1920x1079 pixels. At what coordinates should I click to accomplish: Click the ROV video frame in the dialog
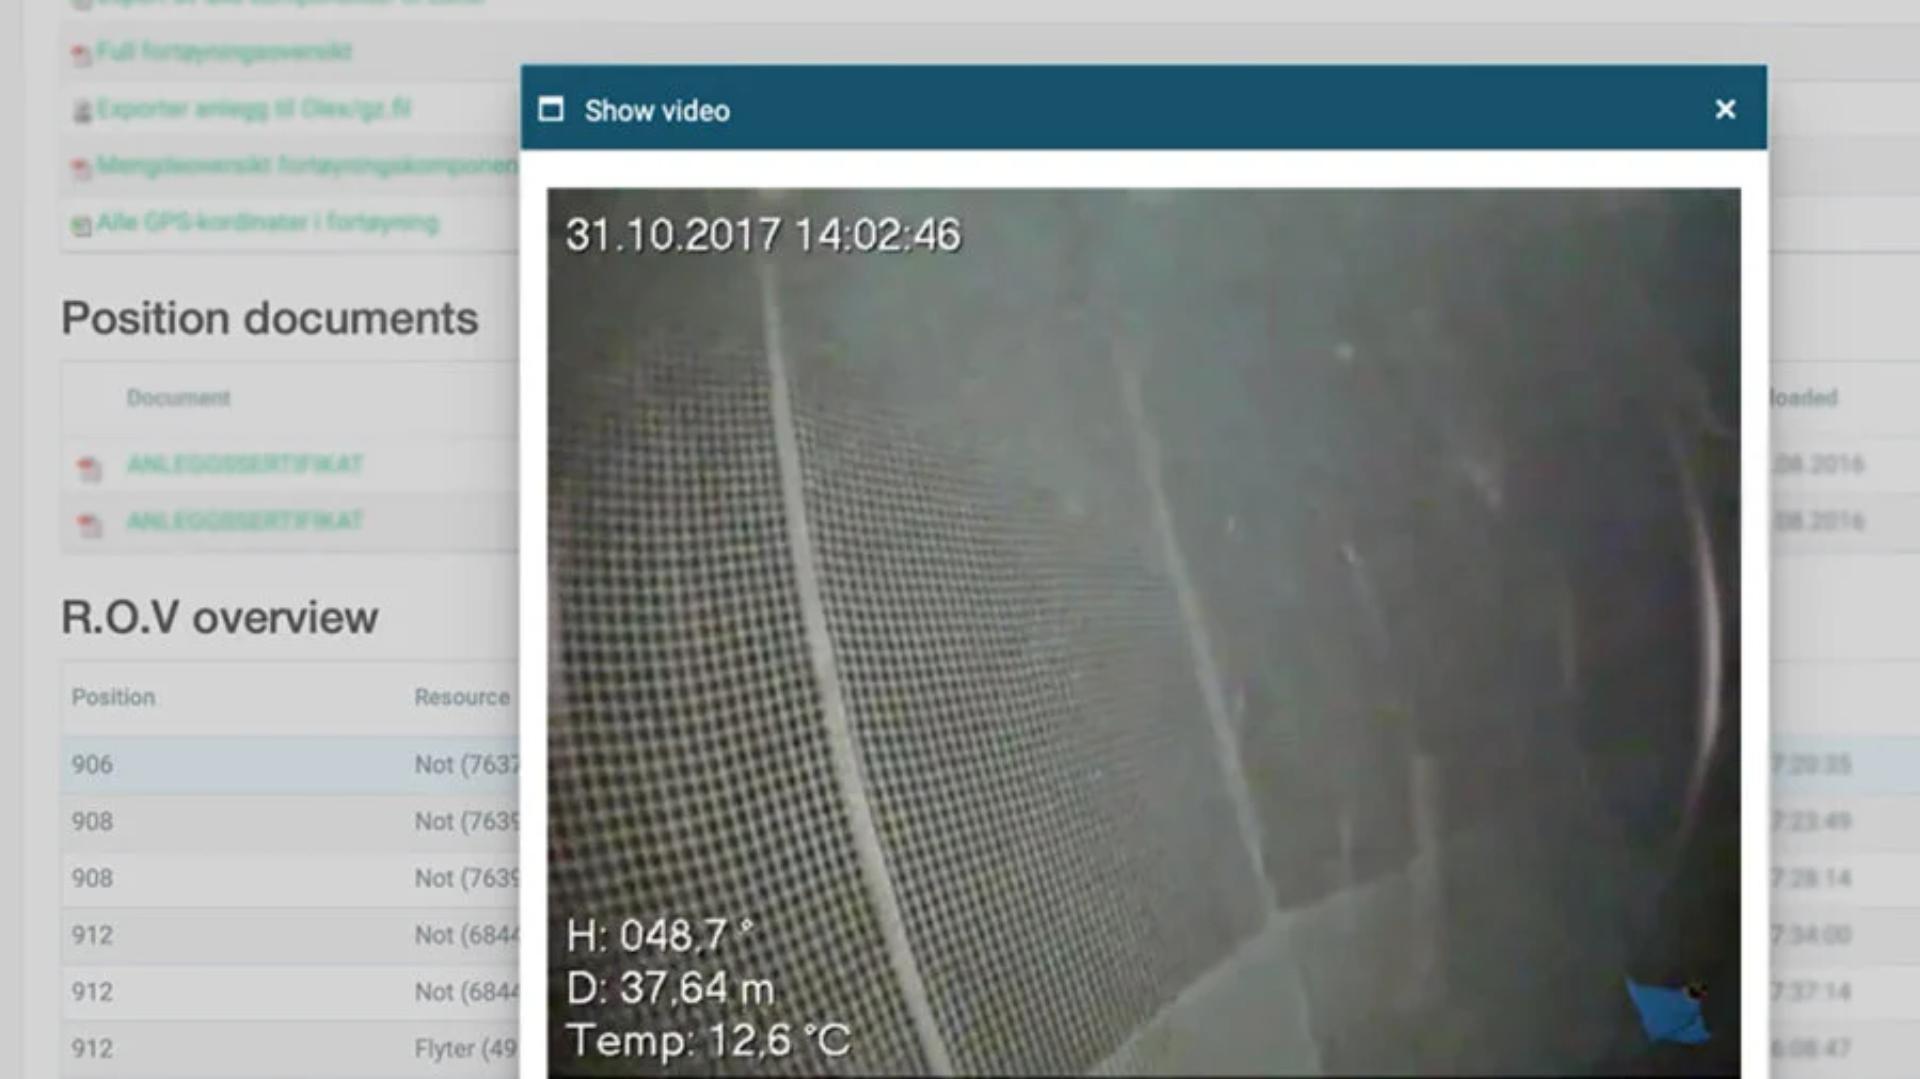[1143, 633]
